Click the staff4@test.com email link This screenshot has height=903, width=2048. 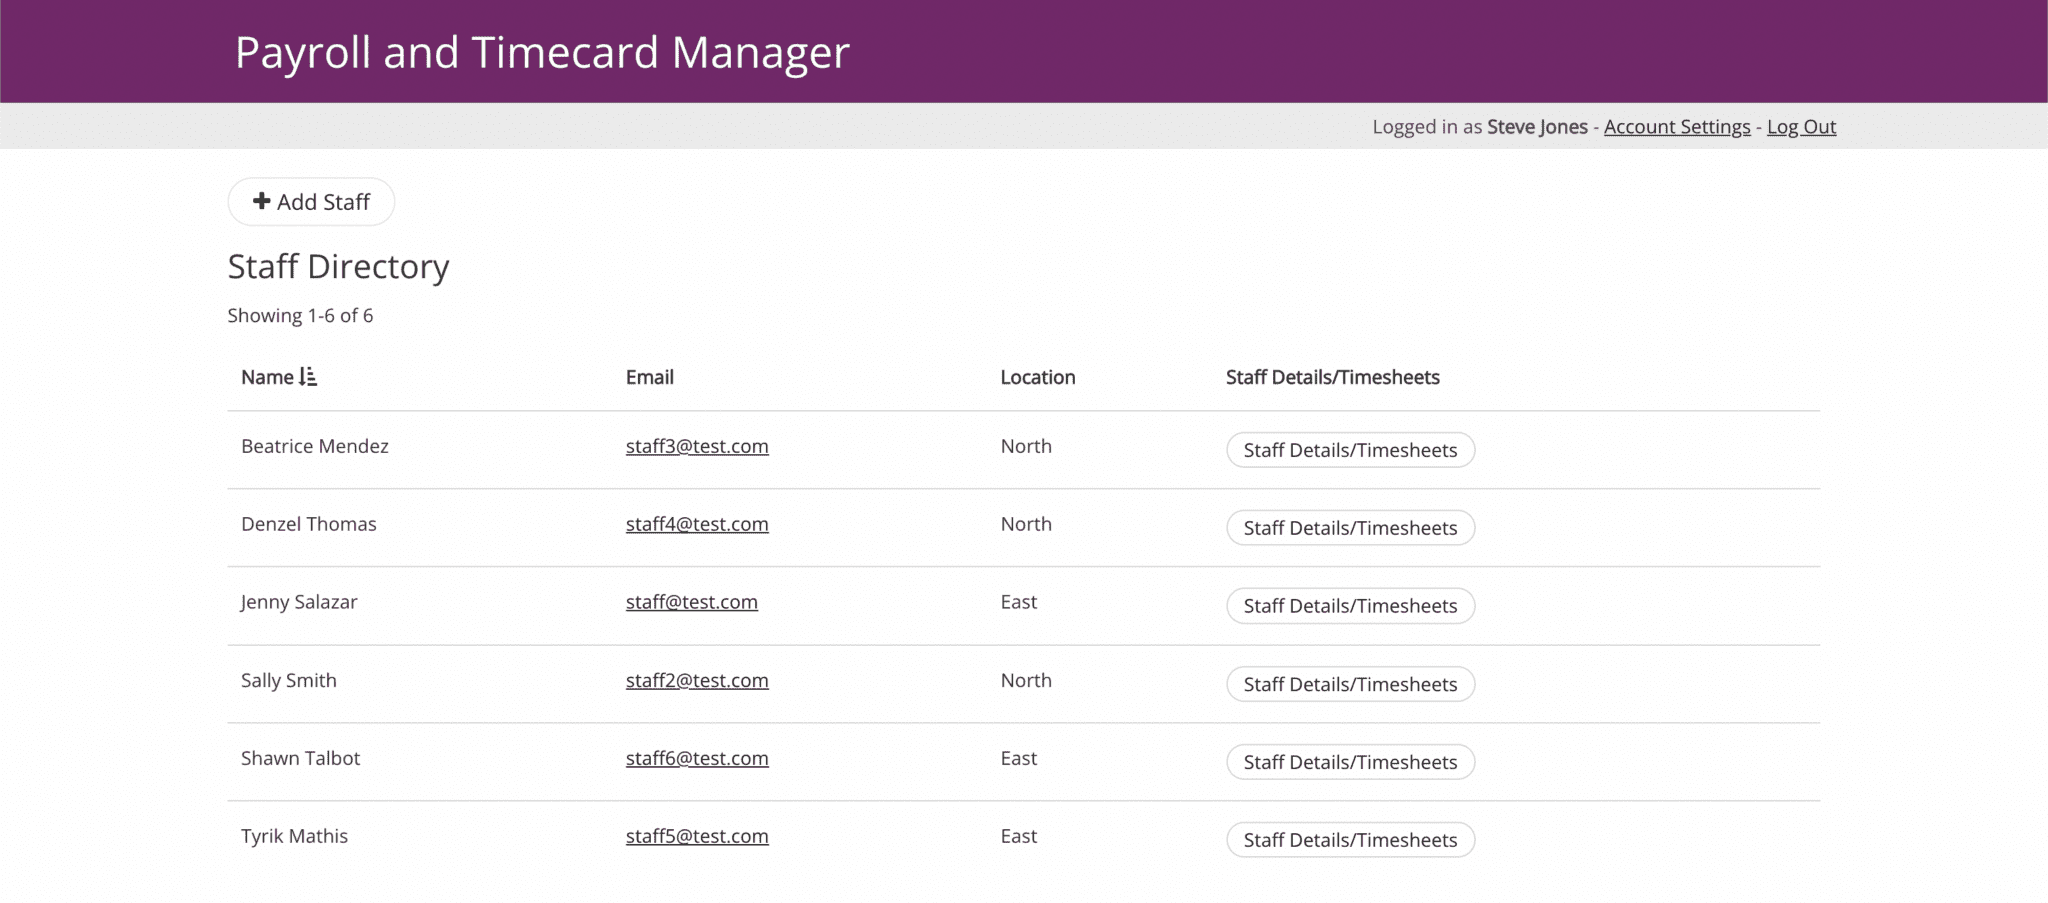[697, 524]
